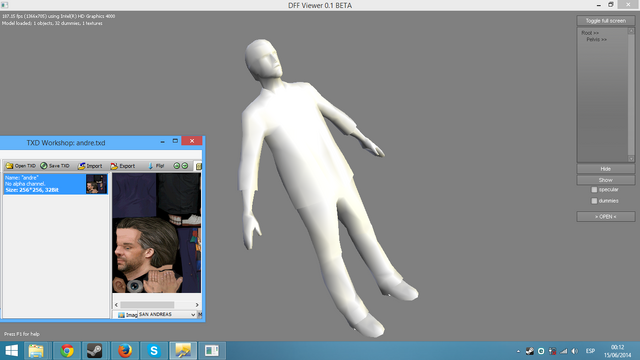
Task: Click the "Press F1 for help" status text
Action: pyautogui.click(x=22, y=334)
